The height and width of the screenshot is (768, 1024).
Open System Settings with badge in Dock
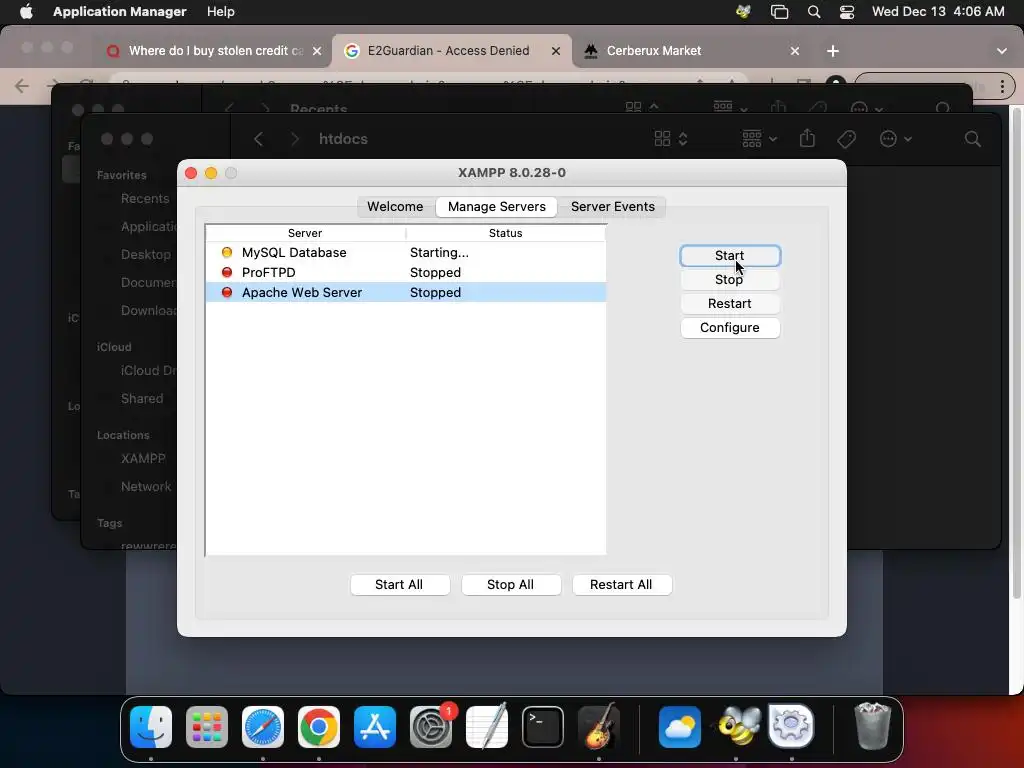[x=431, y=727]
